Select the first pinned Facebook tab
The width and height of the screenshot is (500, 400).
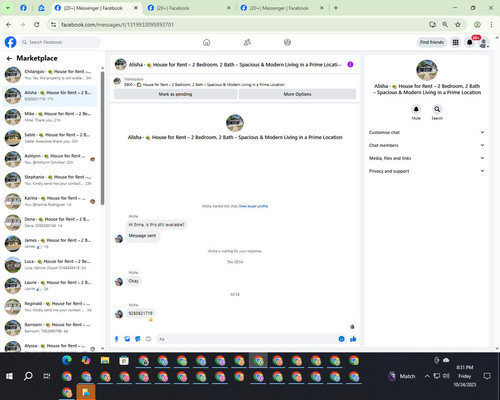click(x=23, y=8)
